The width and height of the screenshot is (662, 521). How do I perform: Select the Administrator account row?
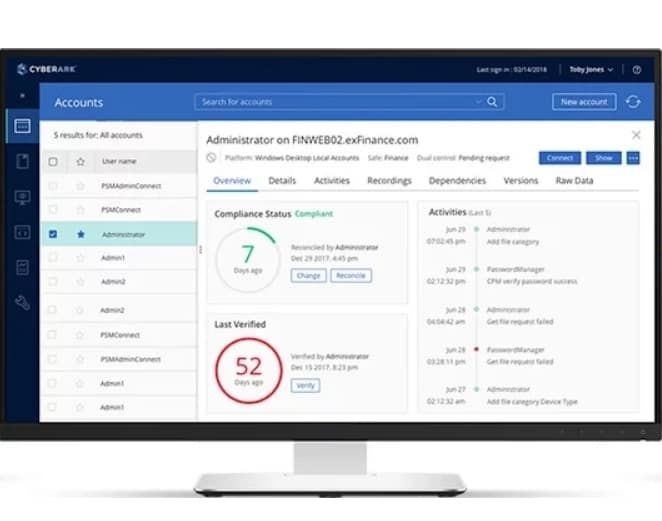(119, 234)
